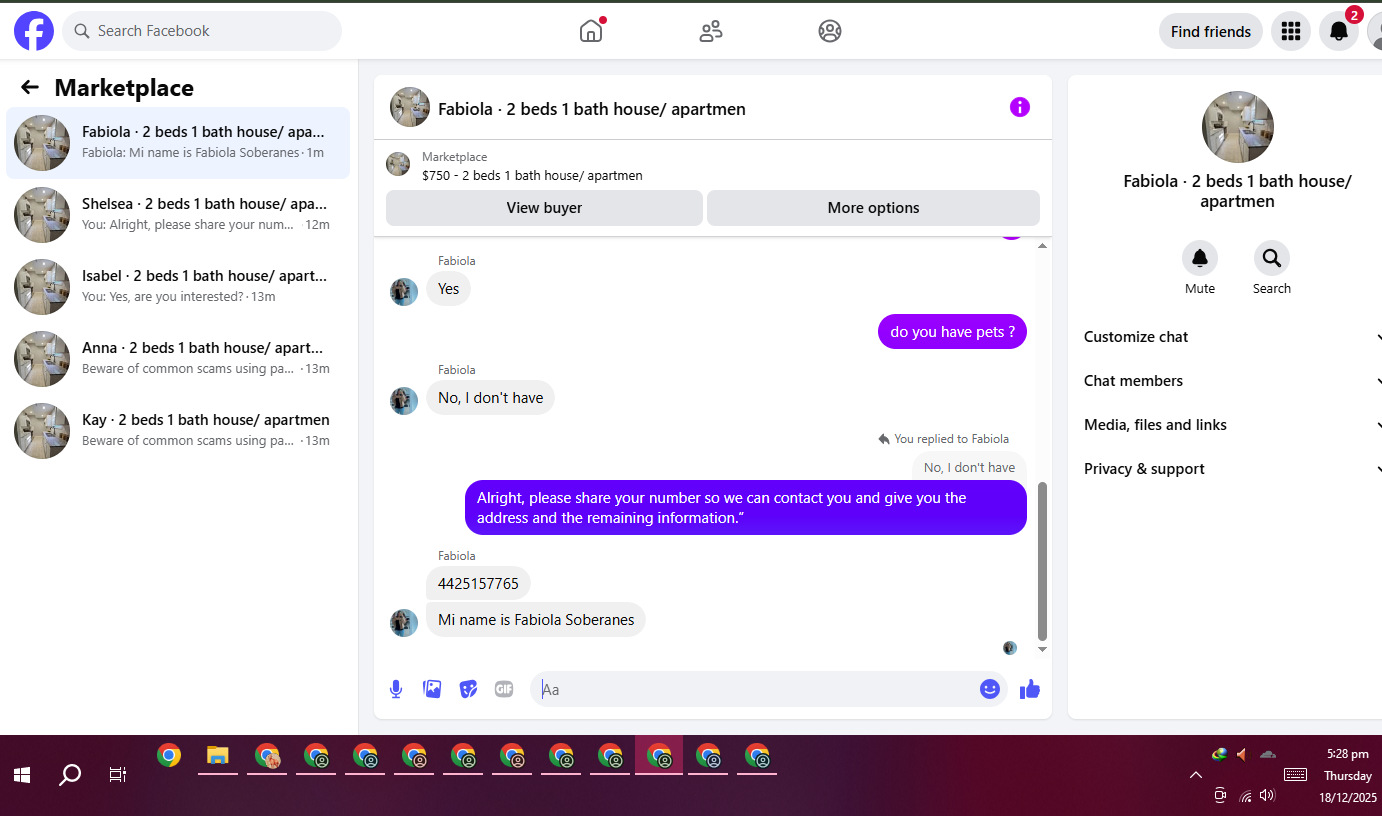Image resolution: width=1382 pixels, height=816 pixels.
Task: Open the nine-dot Menu grid
Action: coord(1291,31)
